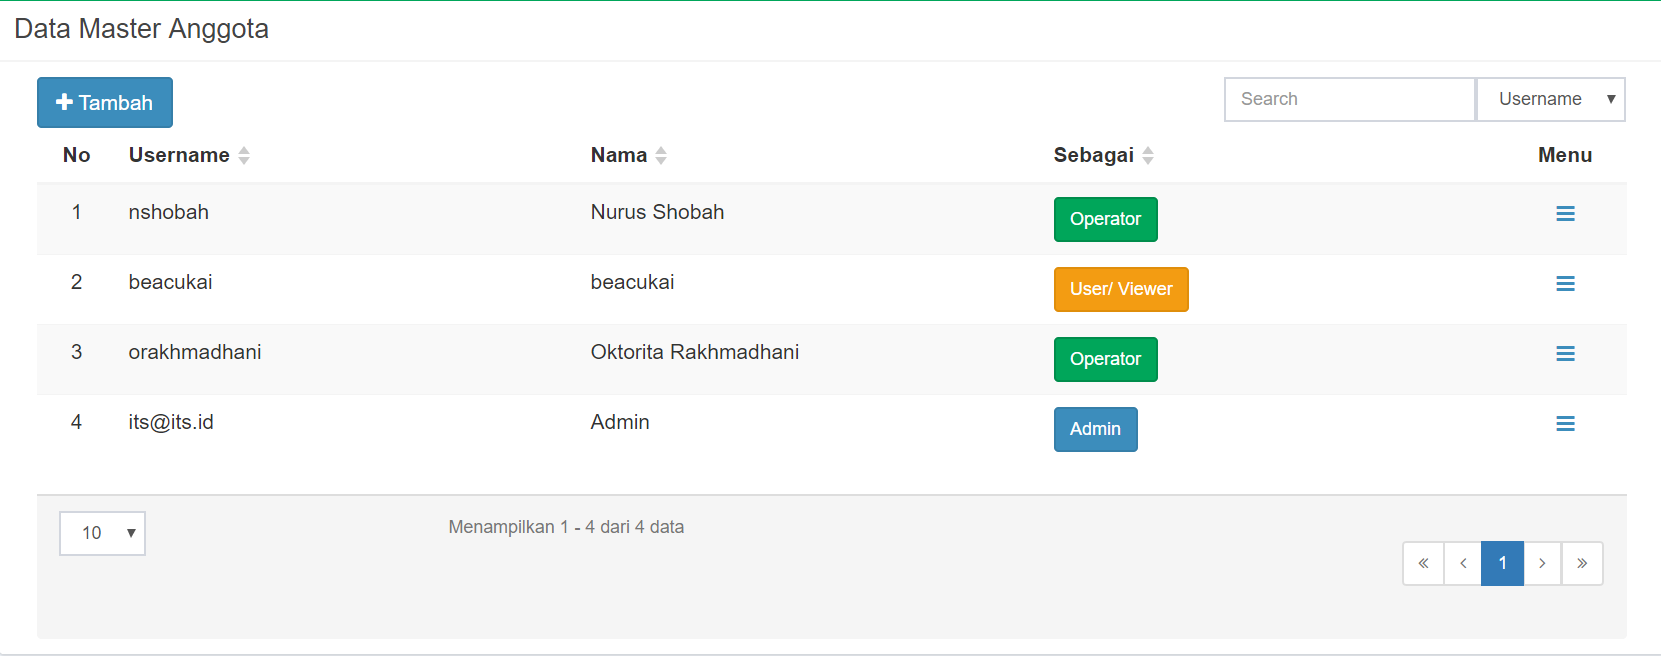The image size is (1661, 656).
Task: Click the Operator badge for Oktorita Rakhmadhani
Action: (x=1105, y=359)
